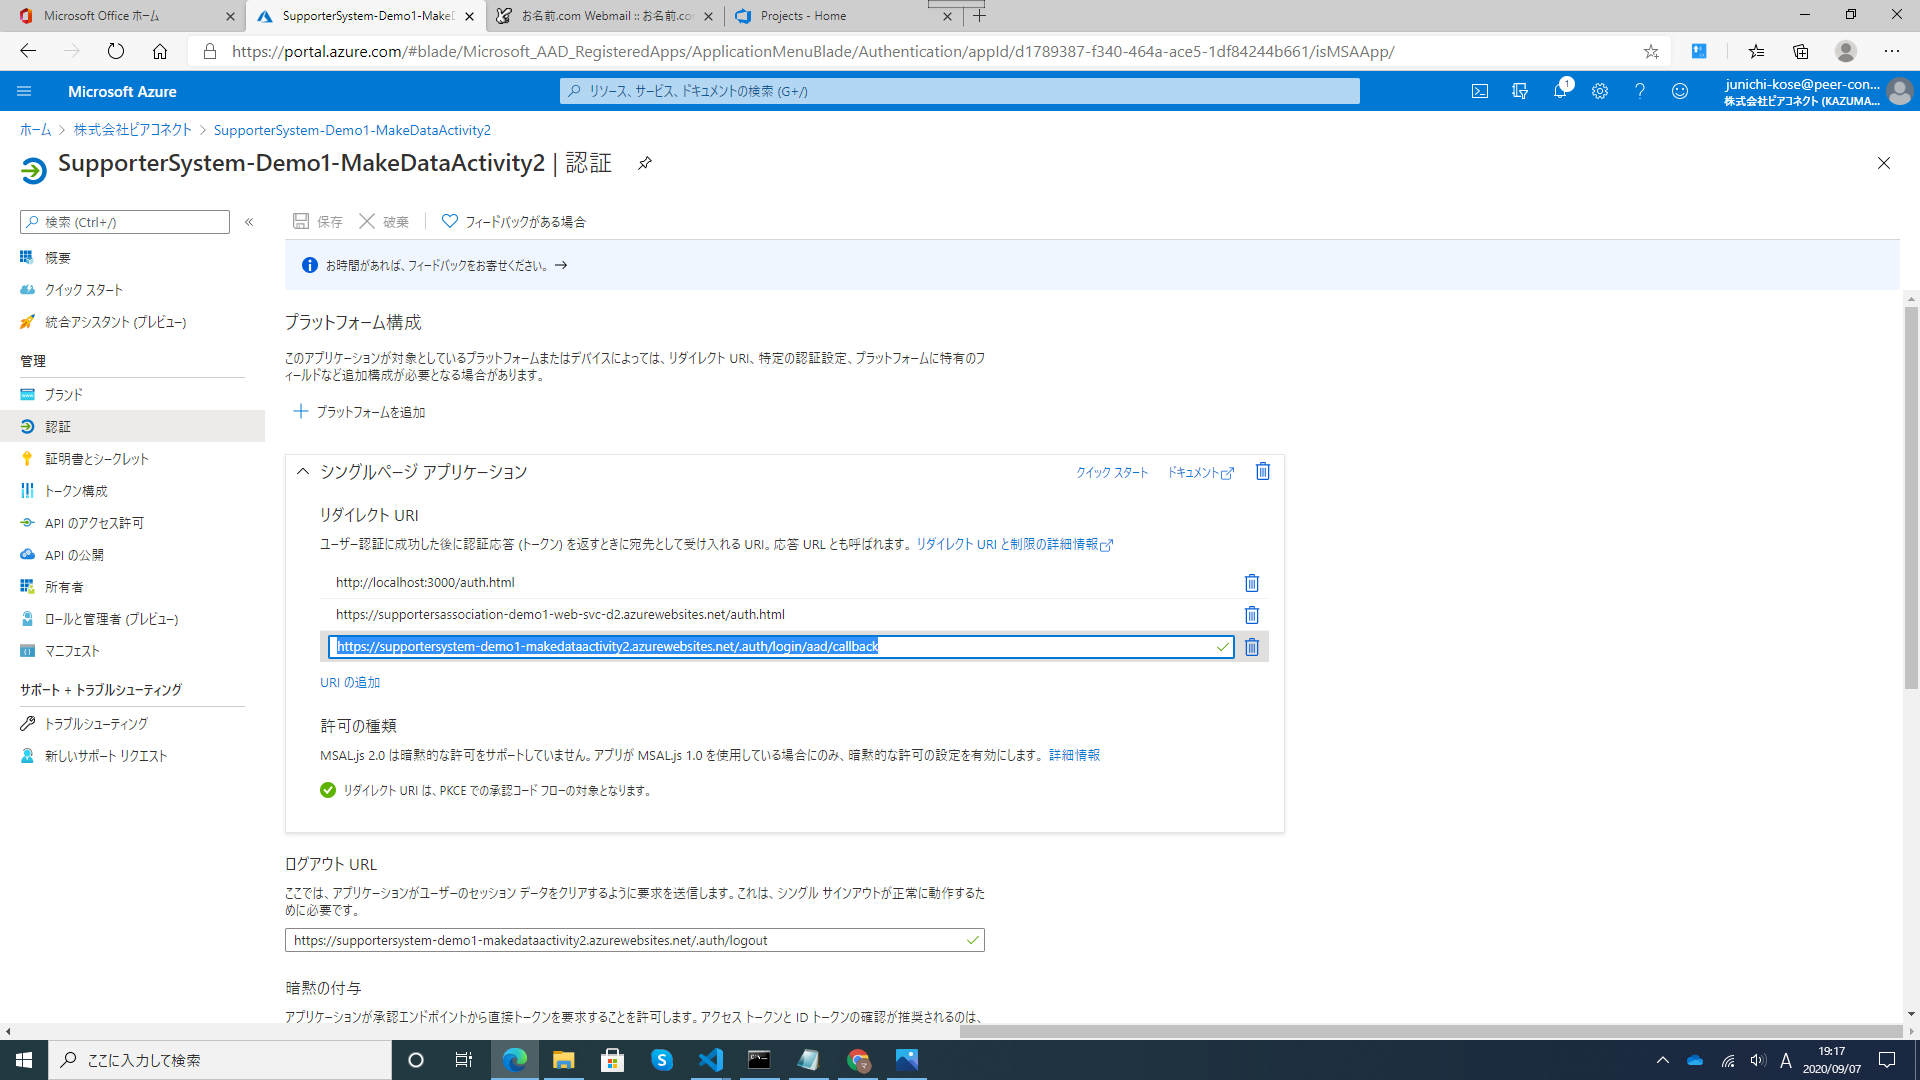Switch to the Projects - Home browser tab
1920x1080 pixels.
(840, 16)
